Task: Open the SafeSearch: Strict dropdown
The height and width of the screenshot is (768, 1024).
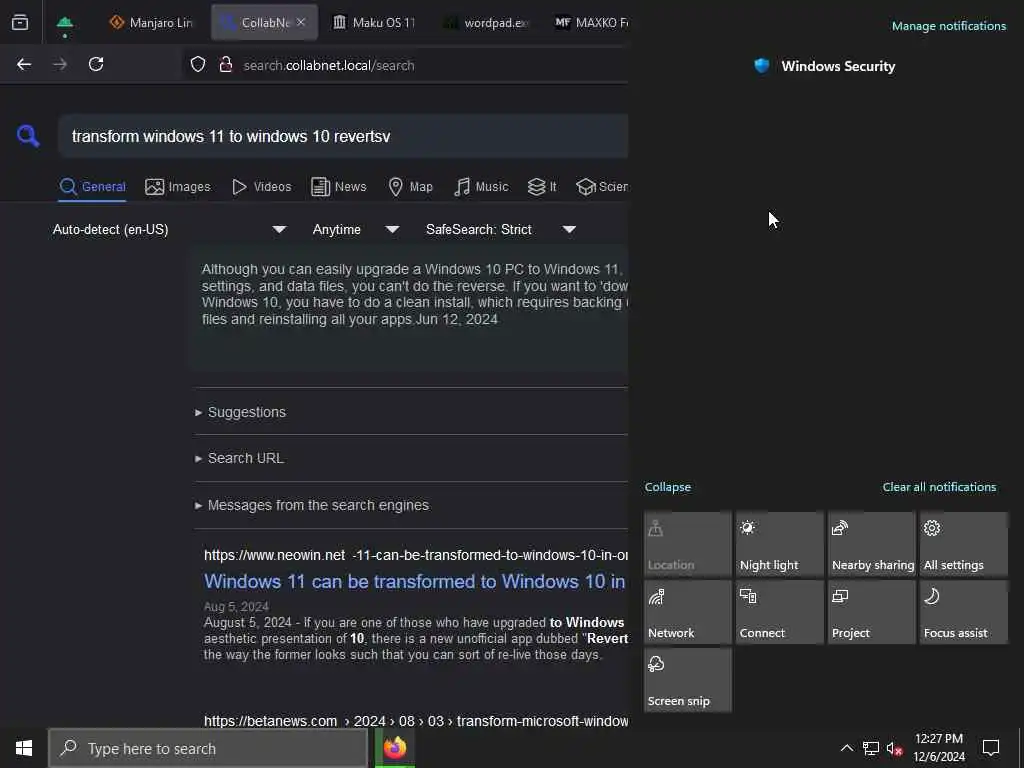Action: [x=500, y=229]
